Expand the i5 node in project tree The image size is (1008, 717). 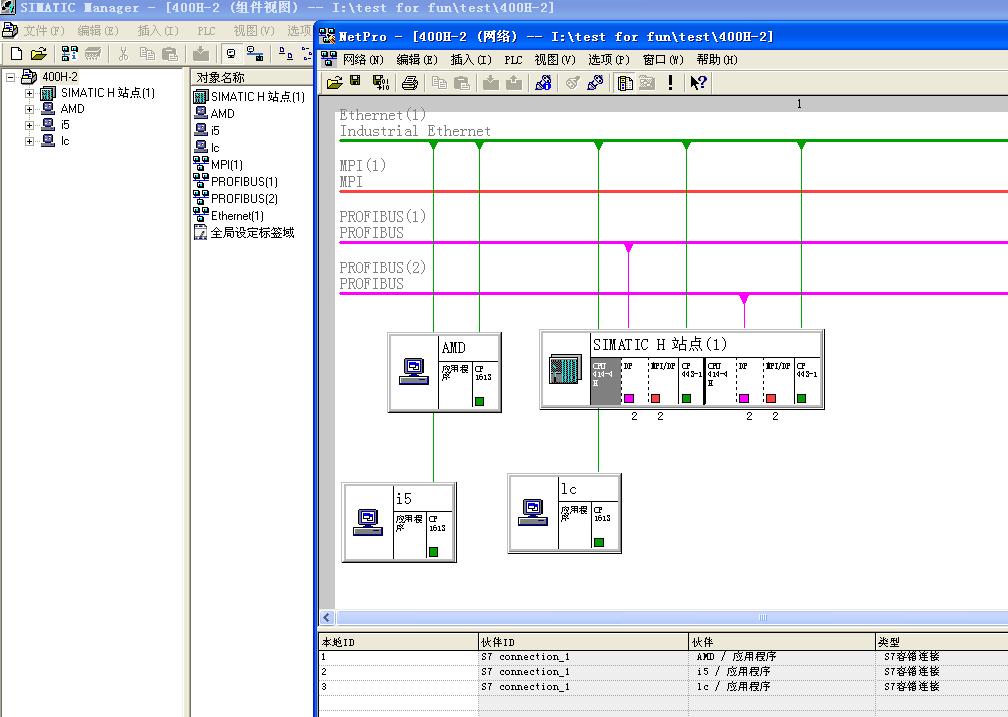coord(30,125)
